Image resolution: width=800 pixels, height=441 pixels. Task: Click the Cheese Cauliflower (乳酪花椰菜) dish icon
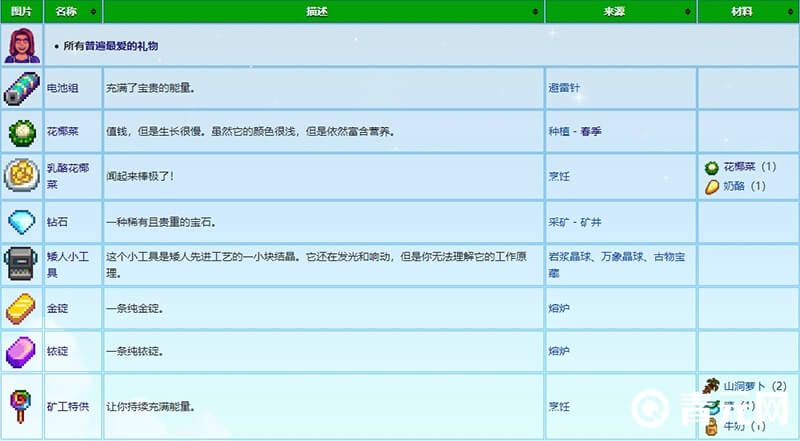[22, 175]
